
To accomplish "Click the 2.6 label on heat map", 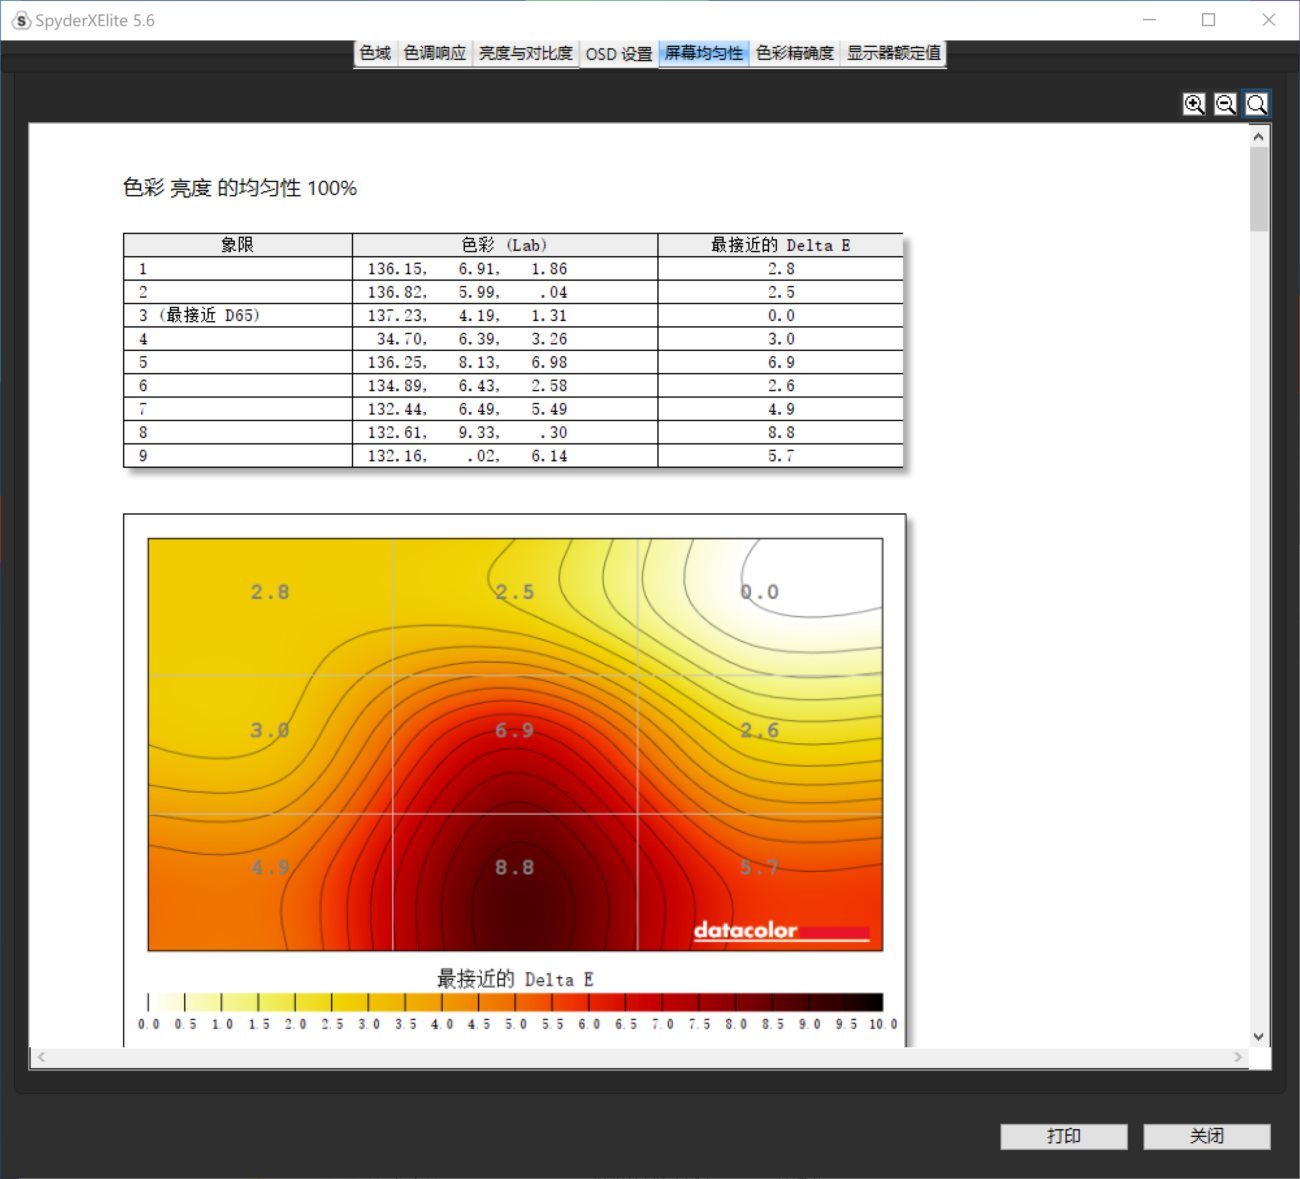I will coord(760,730).
